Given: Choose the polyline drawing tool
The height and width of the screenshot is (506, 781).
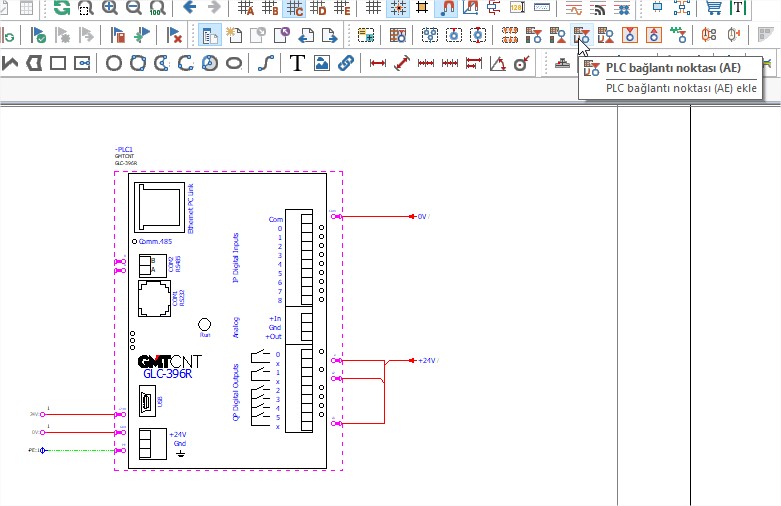Looking at the screenshot, I should pyautogui.click(x=10, y=63).
